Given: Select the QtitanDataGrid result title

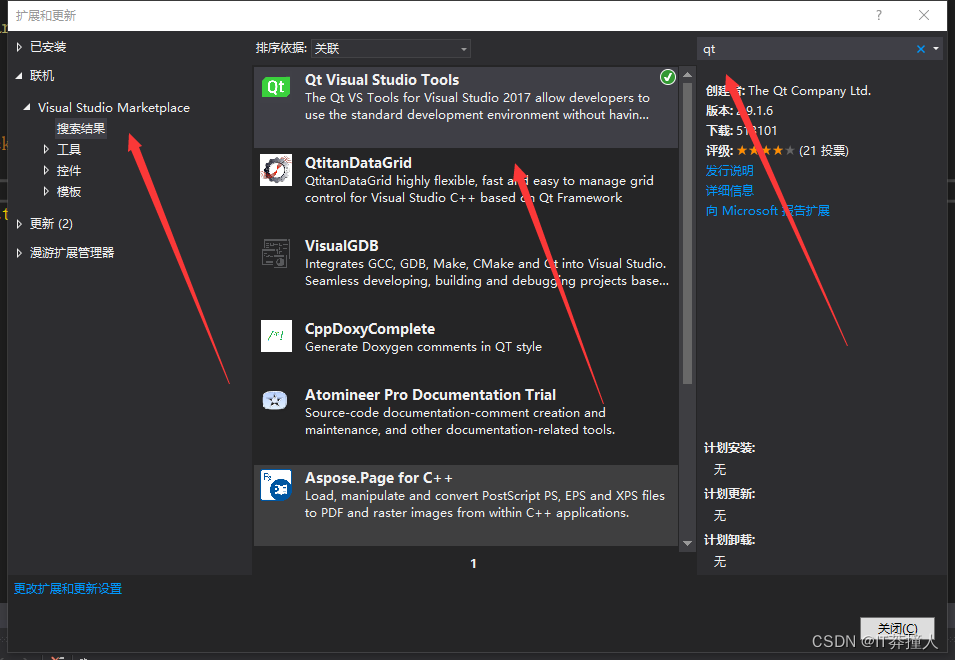Looking at the screenshot, I should [358, 163].
